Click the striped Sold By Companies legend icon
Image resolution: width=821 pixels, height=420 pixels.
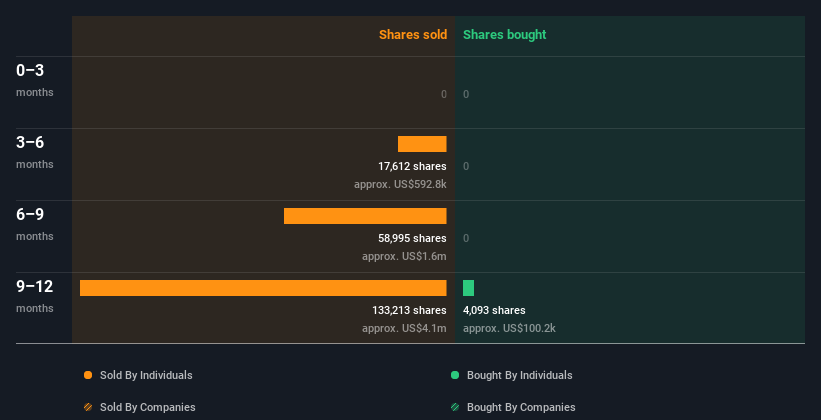click(88, 407)
